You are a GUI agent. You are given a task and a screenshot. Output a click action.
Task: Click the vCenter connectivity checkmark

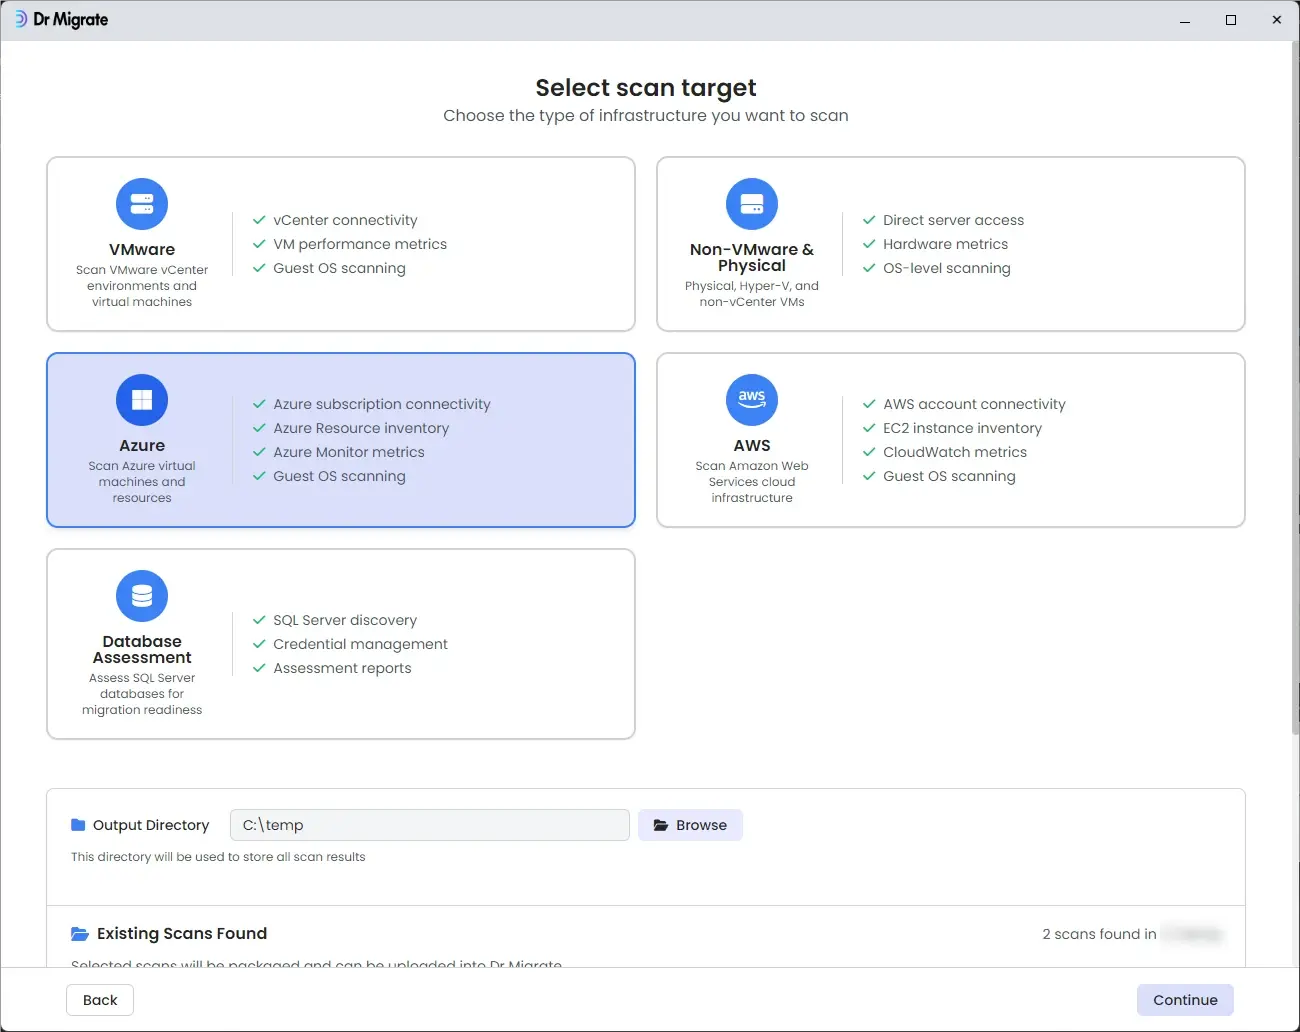click(x=259, y=220)
